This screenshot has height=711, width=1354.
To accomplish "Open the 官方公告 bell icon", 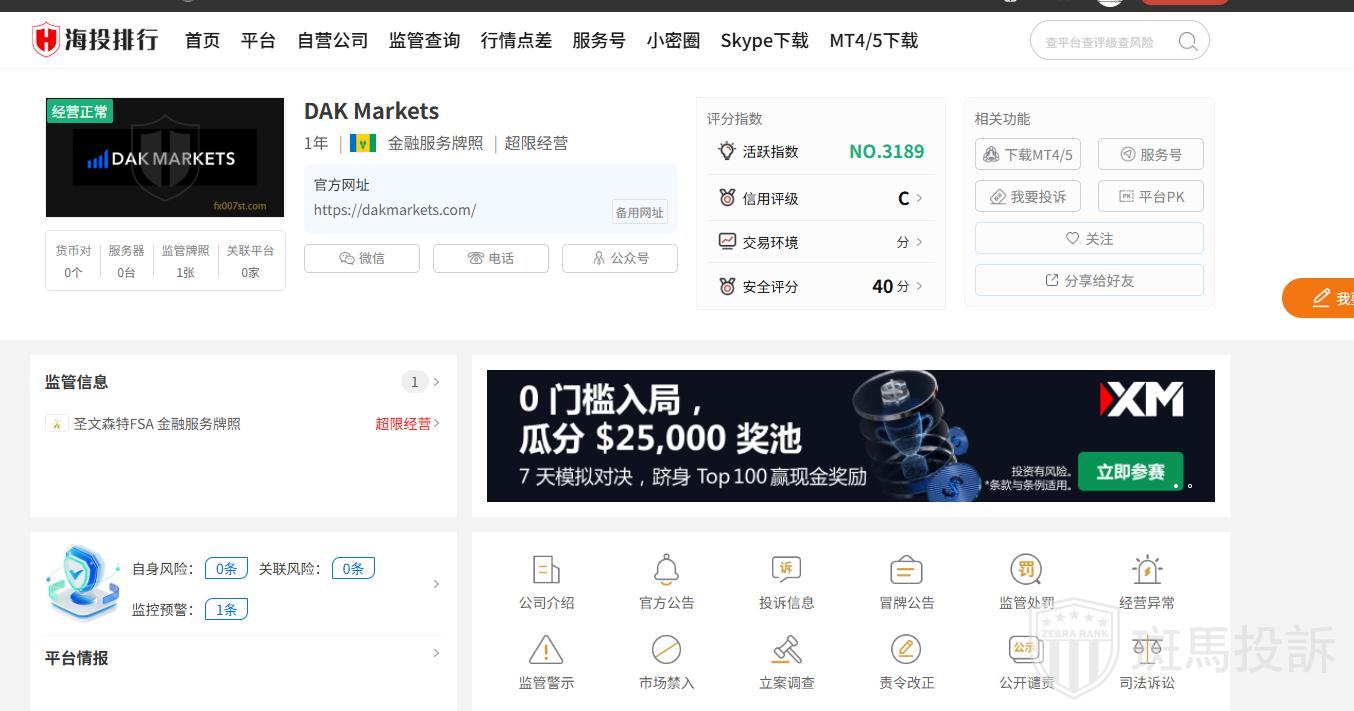I will coord(666,569).
